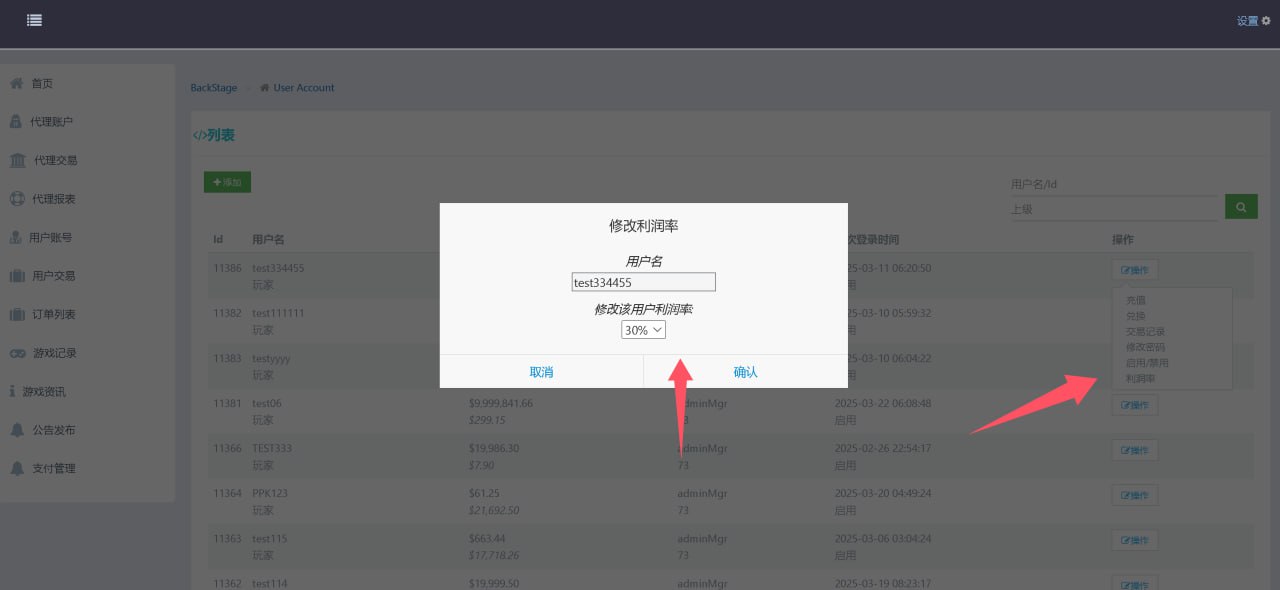Open 设置 gear in the top right
This screenshot has width=1280, height=590.
click(x=1253, y=21)
